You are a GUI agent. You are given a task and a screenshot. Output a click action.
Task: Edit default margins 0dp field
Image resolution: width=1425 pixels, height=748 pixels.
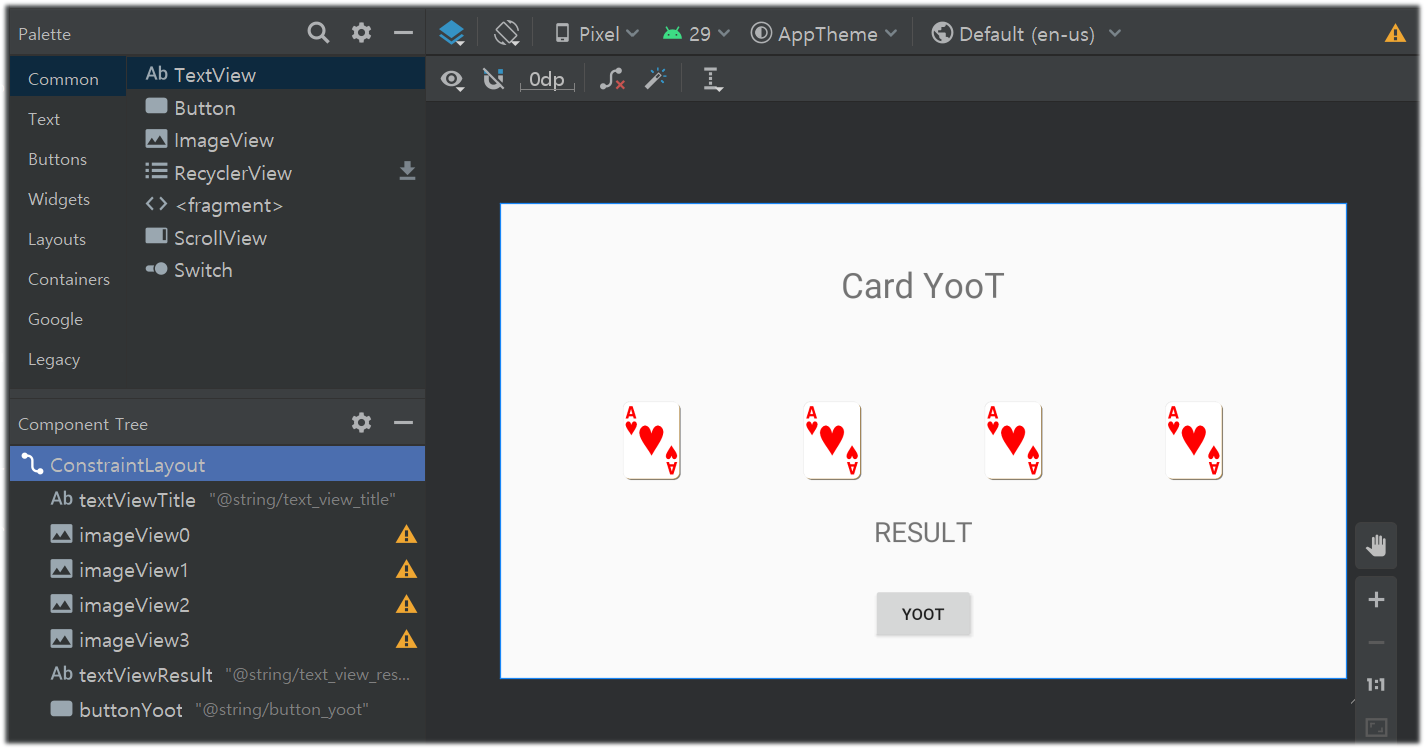547,80
